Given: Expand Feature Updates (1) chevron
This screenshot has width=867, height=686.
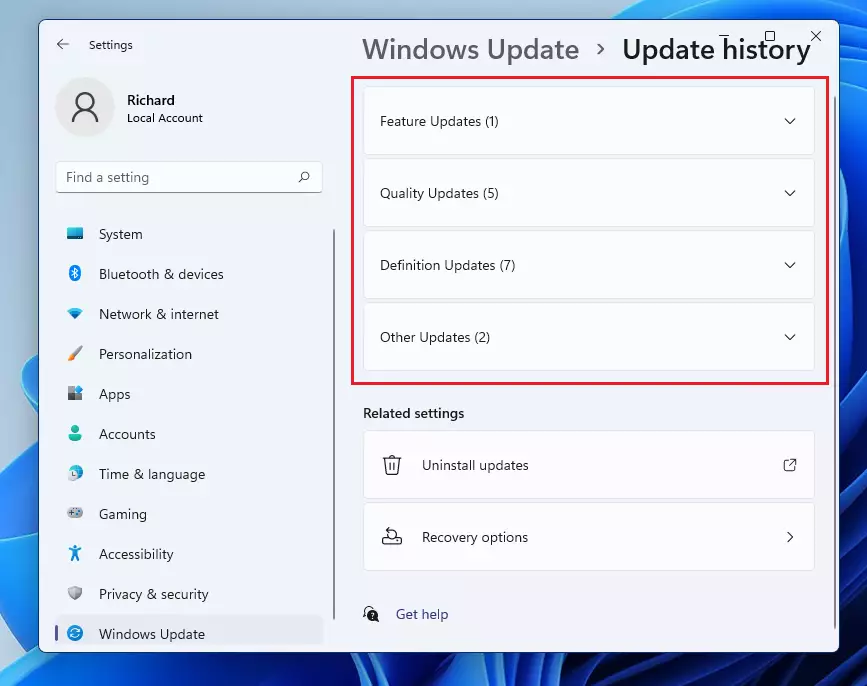Looking at the screenshot, I should pos(790,121).
